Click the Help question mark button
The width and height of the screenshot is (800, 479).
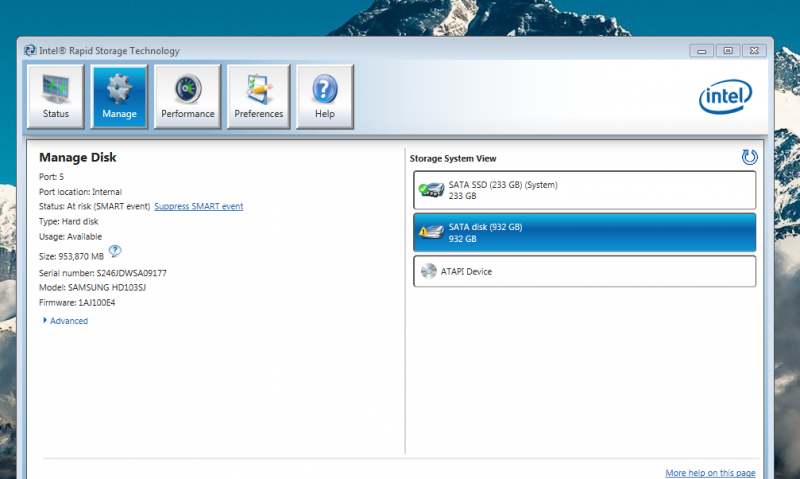[x=325, y=97]
